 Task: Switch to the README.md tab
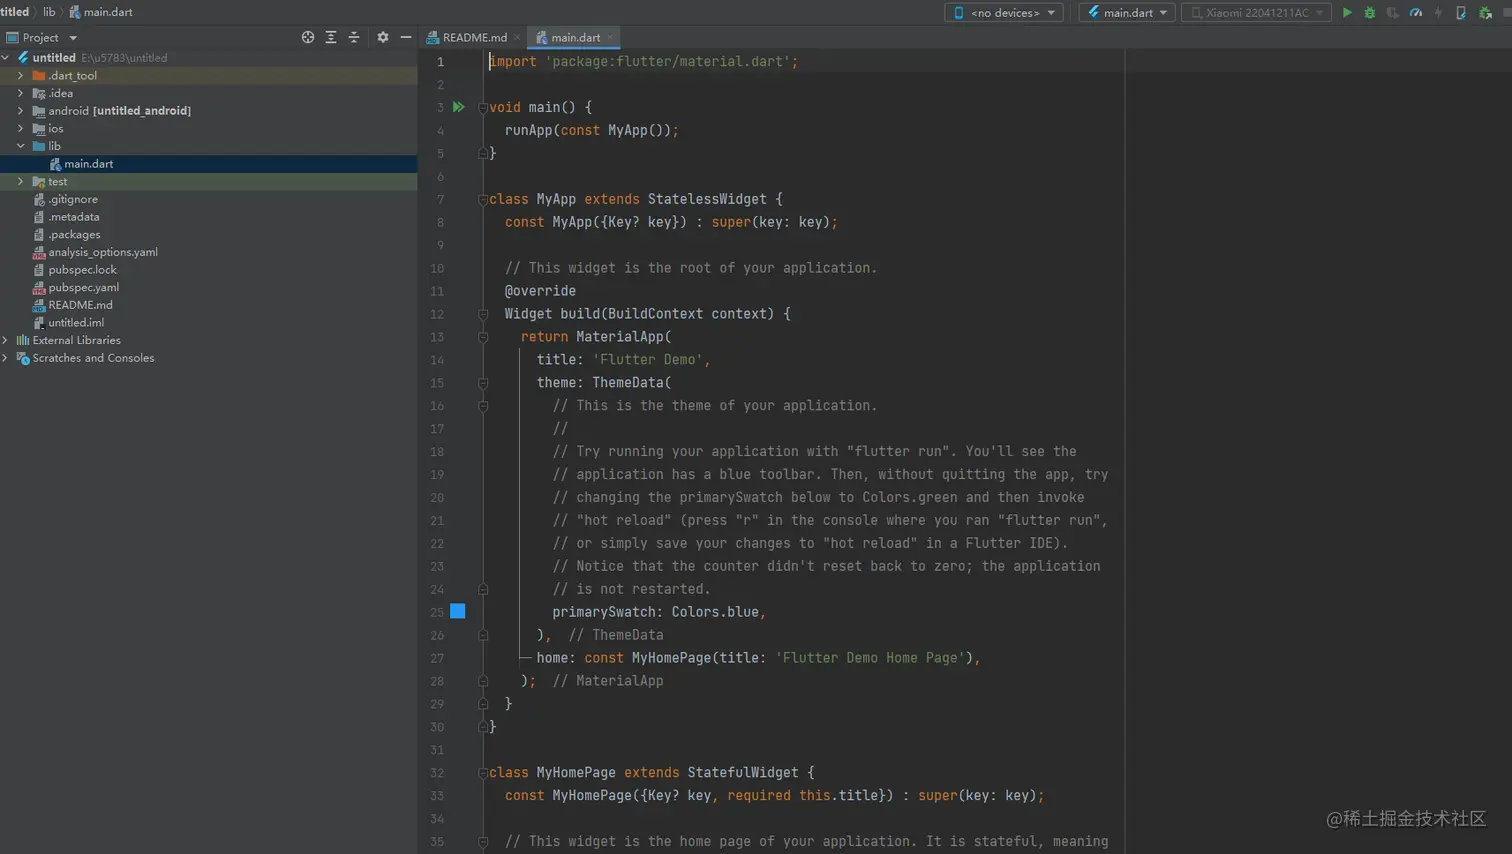coord(474,38)
